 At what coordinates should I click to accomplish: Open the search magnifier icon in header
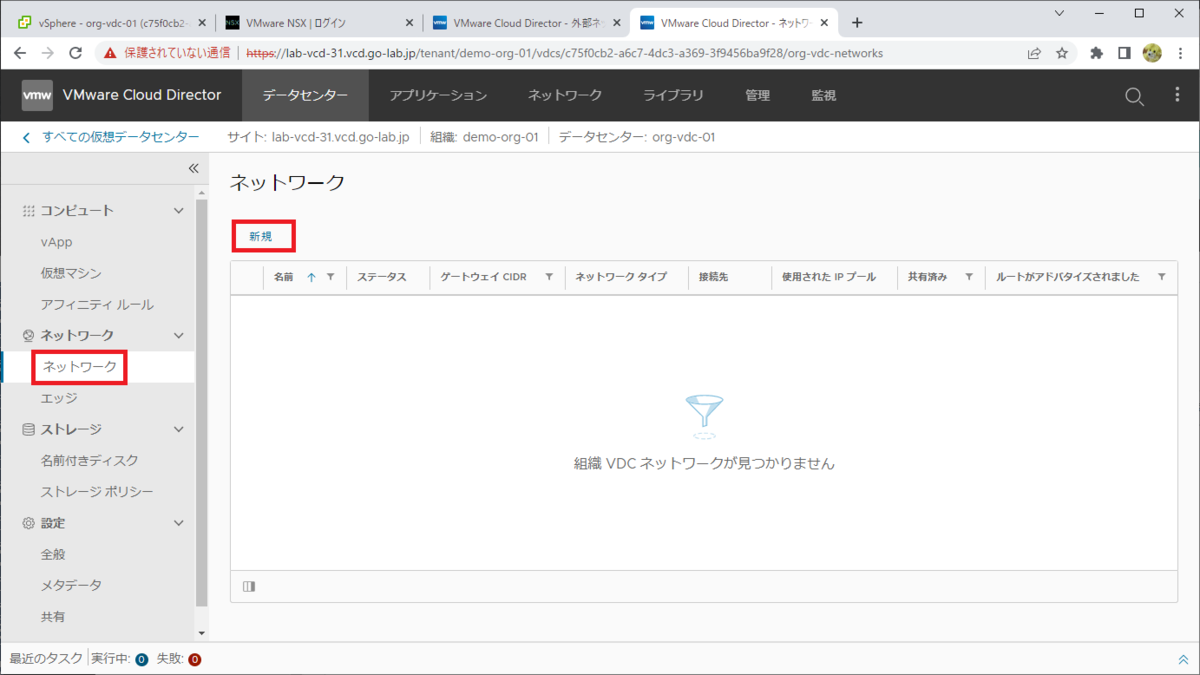pyautogui.click(x=1134, y=96)
